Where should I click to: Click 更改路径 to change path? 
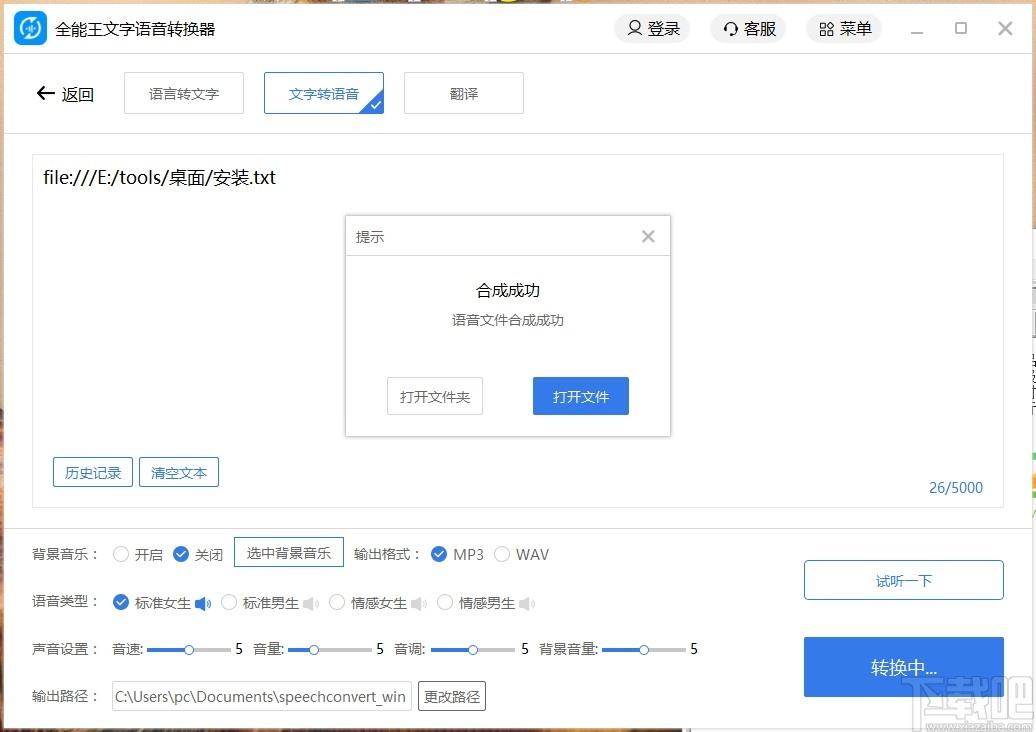tap(452, 696)
